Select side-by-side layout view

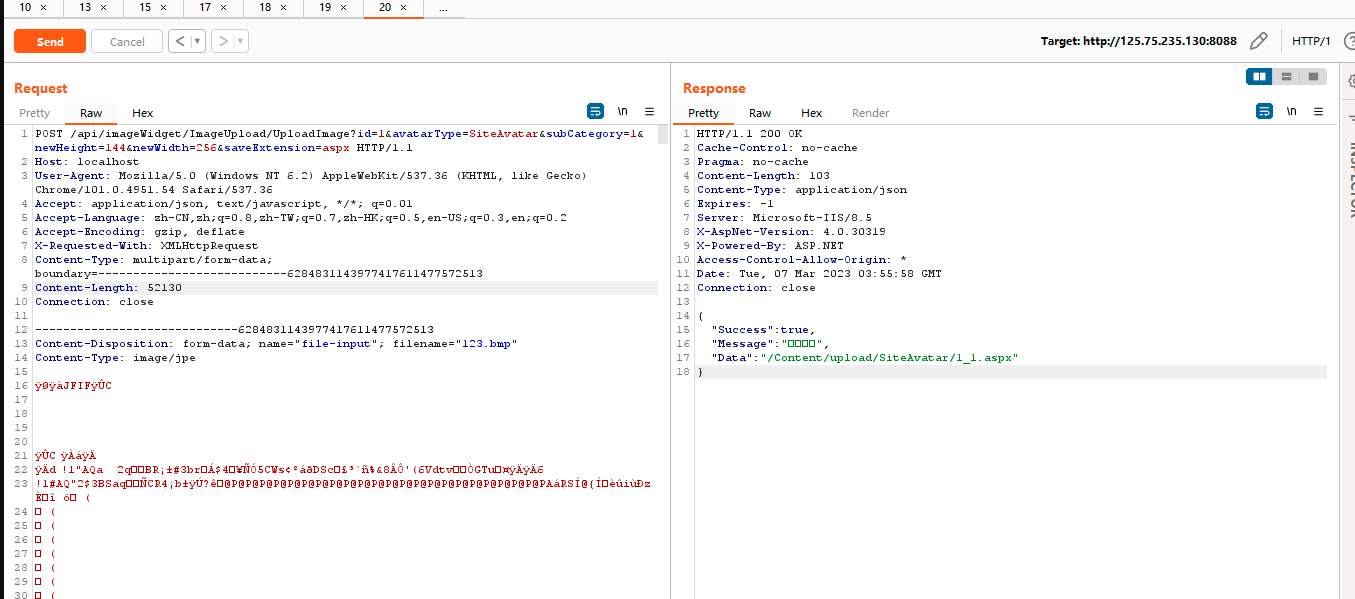(1259, 76)
